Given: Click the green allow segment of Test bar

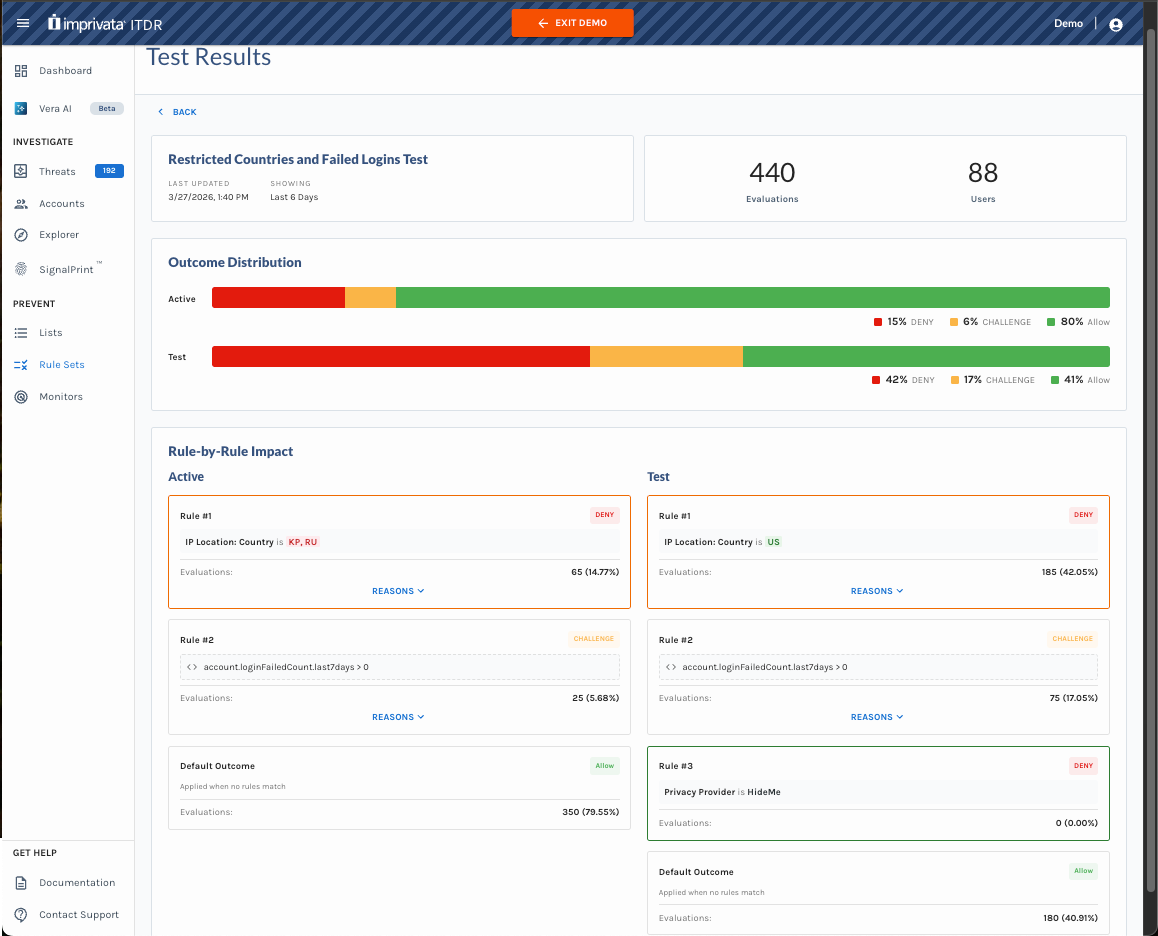Looking at the screenshot, I should [x=926, y=356].
